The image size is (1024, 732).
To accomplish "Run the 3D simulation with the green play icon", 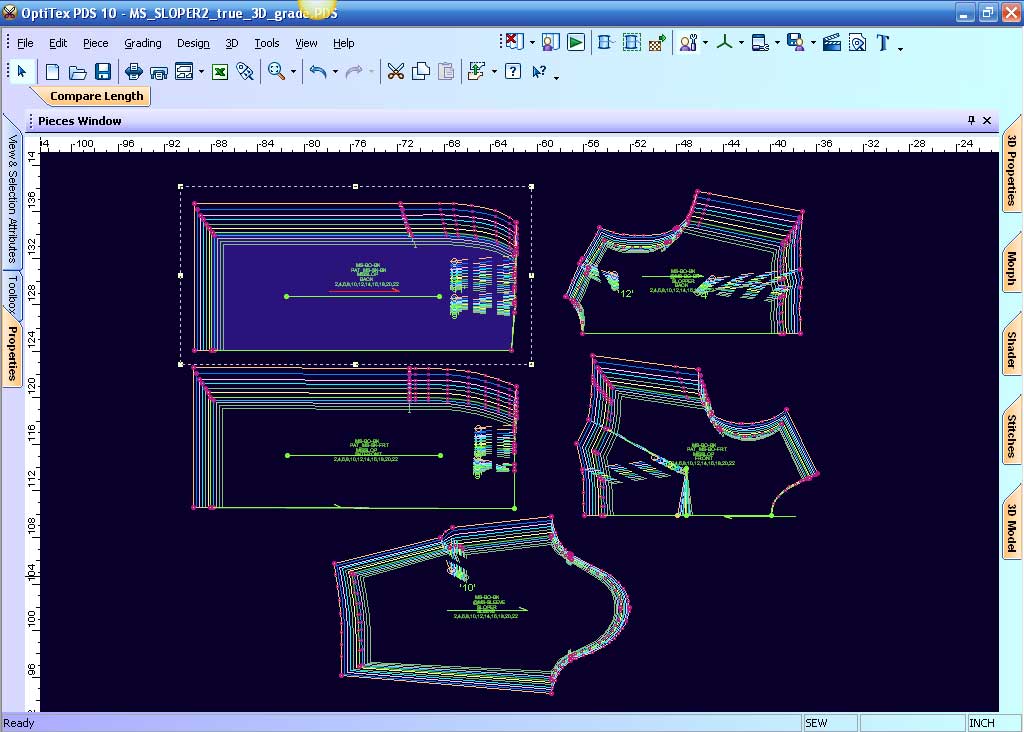I will (x=575, y=41).
